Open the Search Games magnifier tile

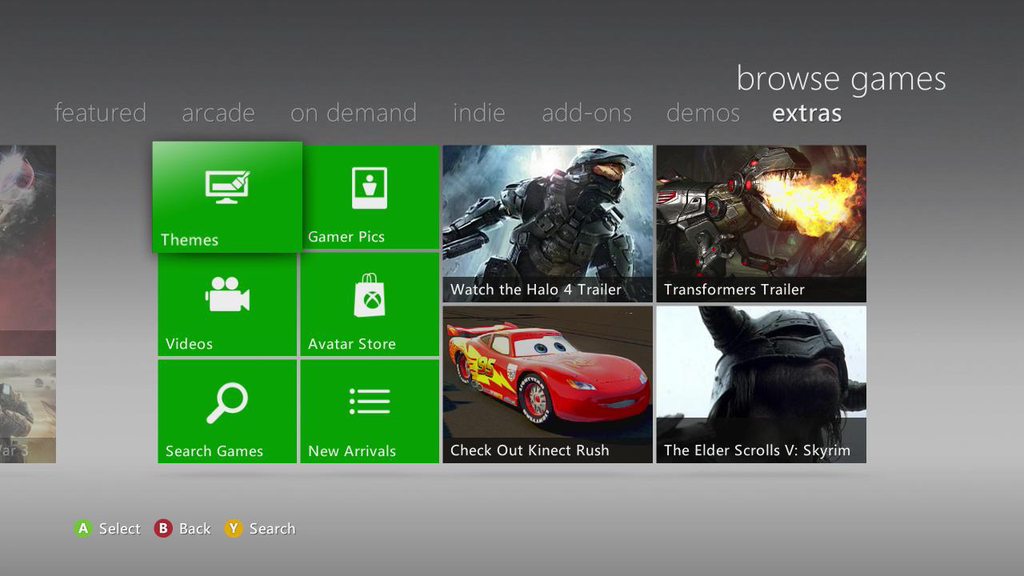tap(227, 411)
